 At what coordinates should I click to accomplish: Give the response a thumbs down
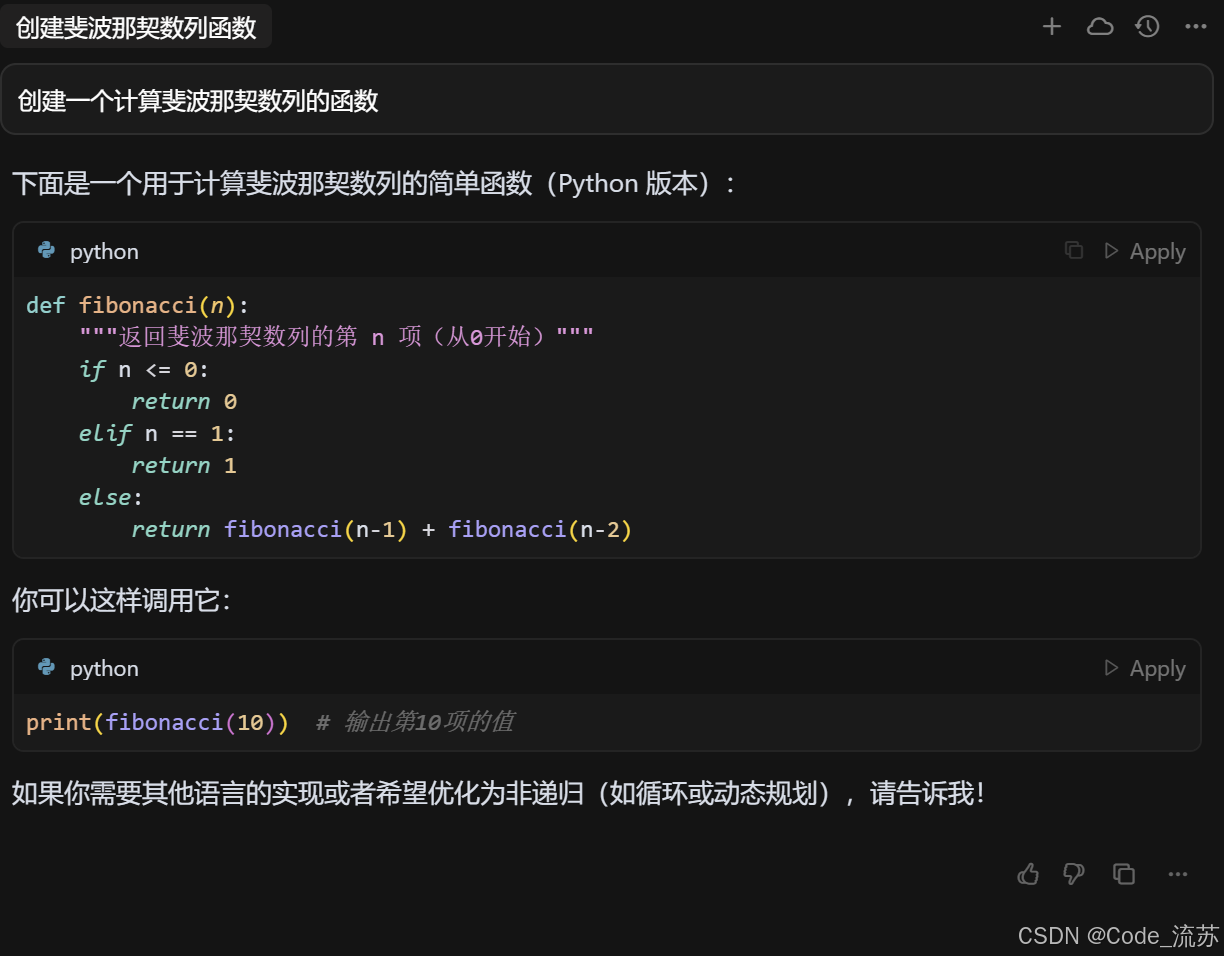(x=1074, y=874)
